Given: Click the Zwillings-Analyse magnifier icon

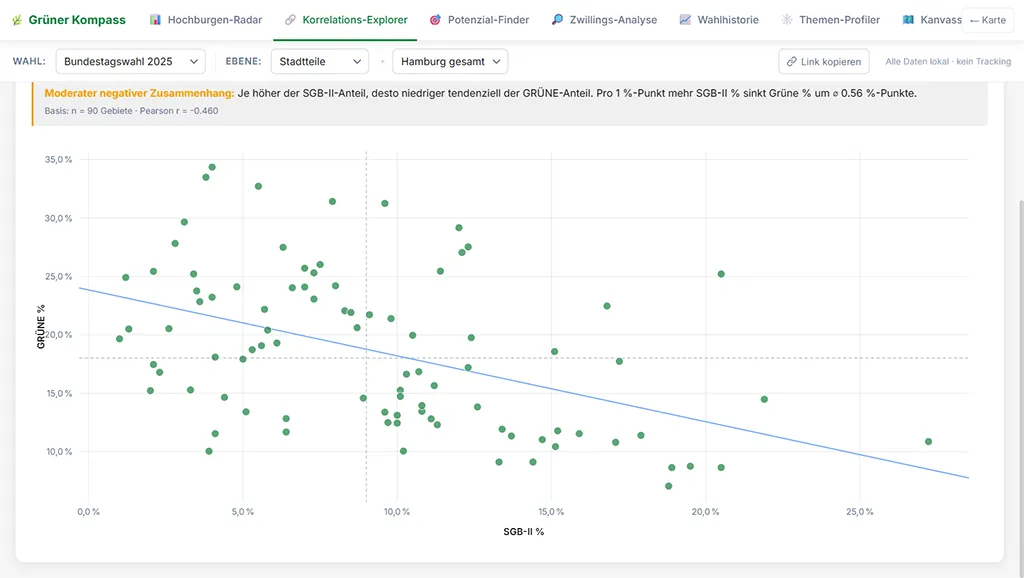Looking at the screenshot, I should click(557, 20).
